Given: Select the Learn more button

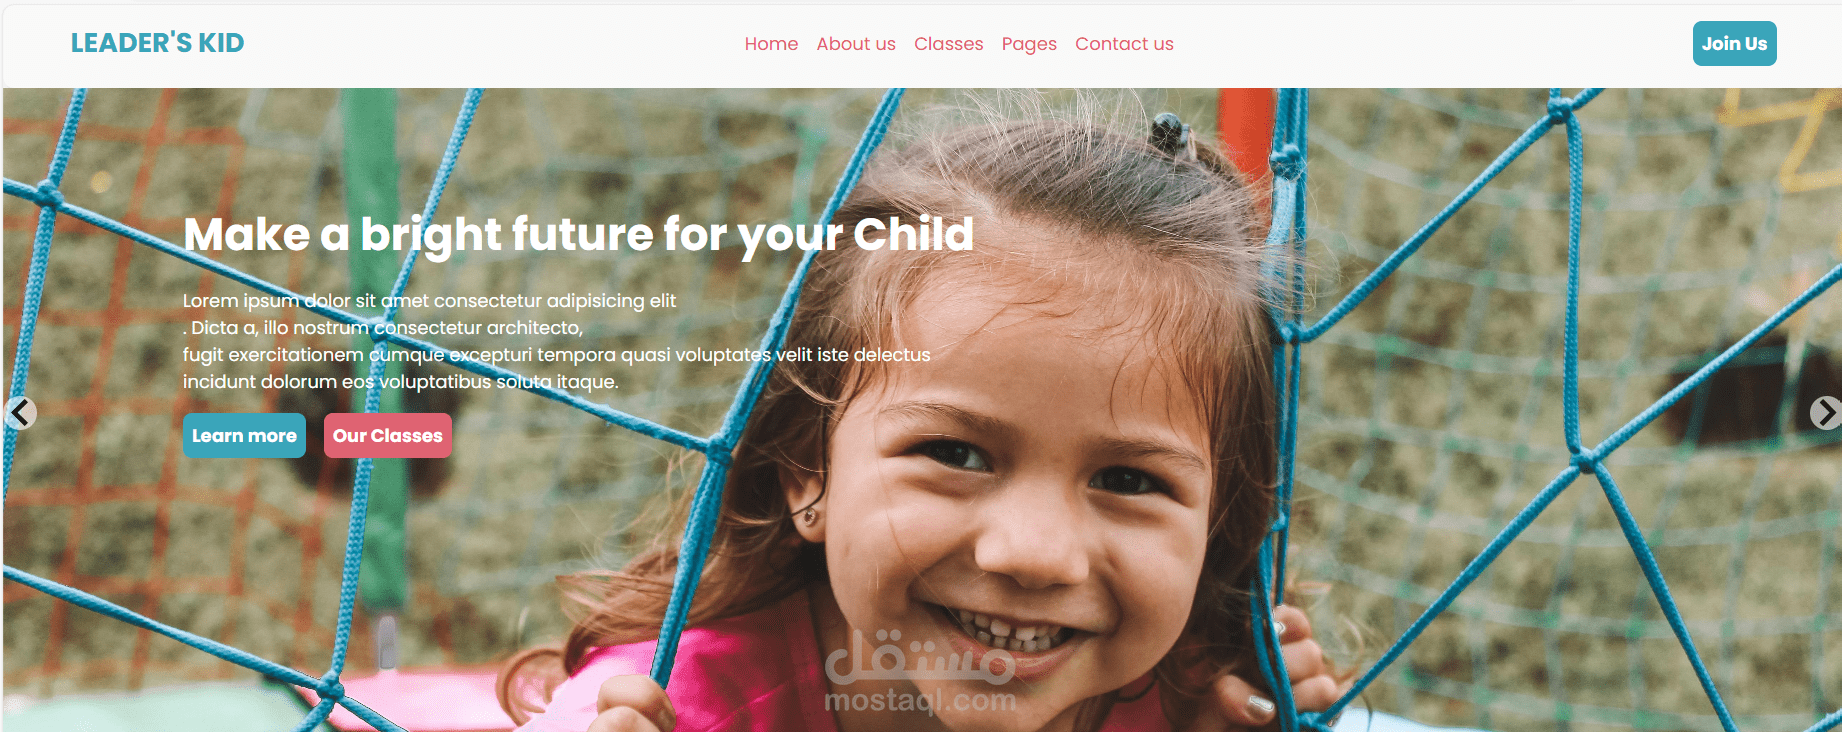Looking at the screenshot, I should click(x=244, y=435).
